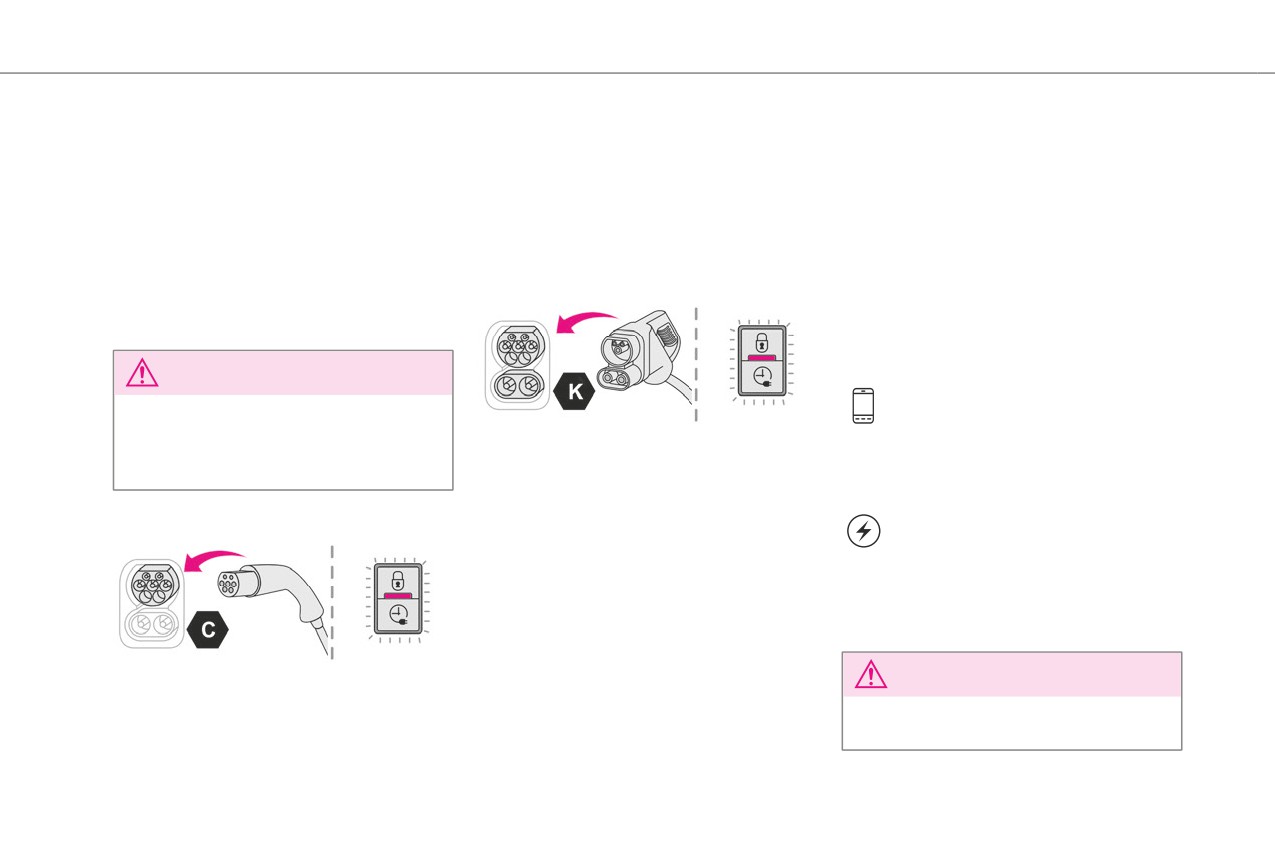Screen dimensions: 1275x860
Task: Click the pink curved arrow above C plug
Action: point(213,562)
